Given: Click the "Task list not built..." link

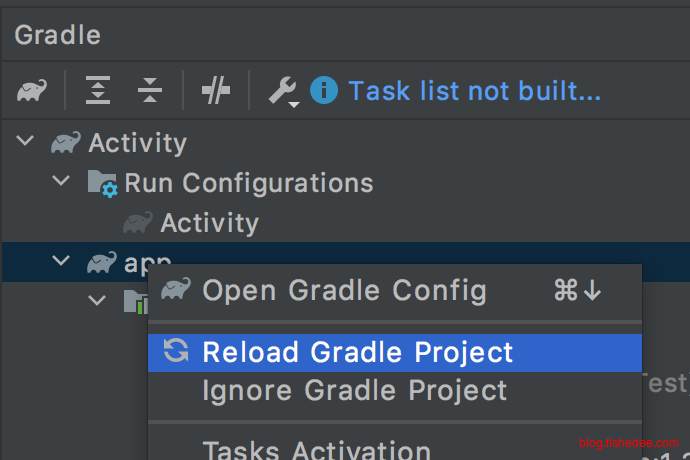Looking at the screenshot, I should tap(474, 91).
